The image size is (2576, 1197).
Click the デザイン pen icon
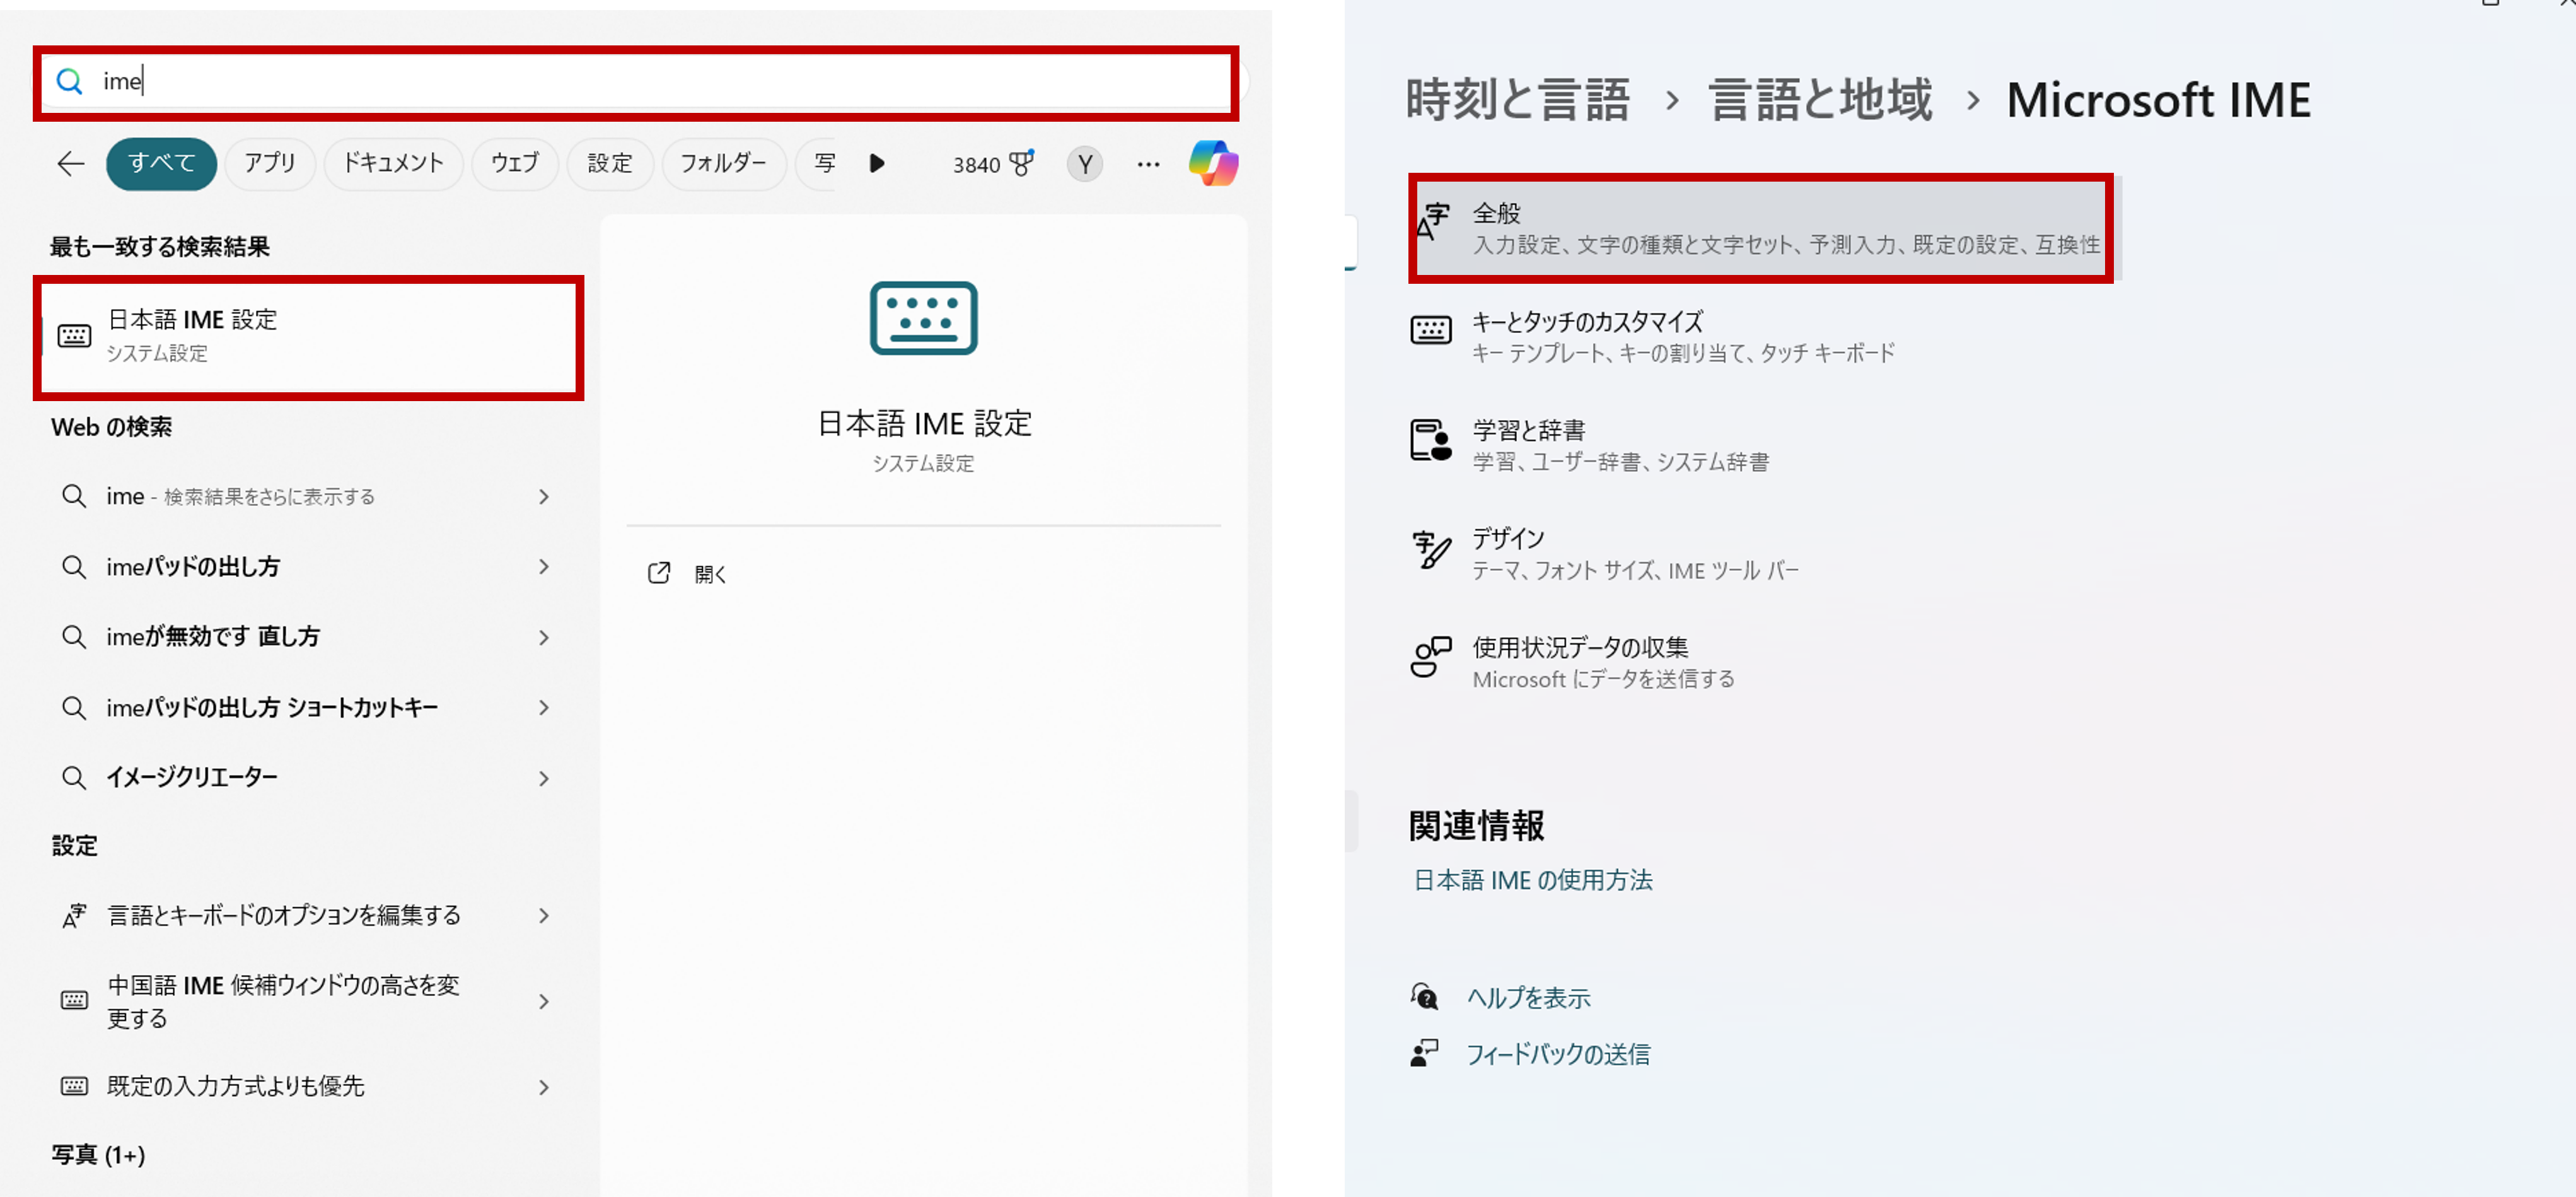1431,550
